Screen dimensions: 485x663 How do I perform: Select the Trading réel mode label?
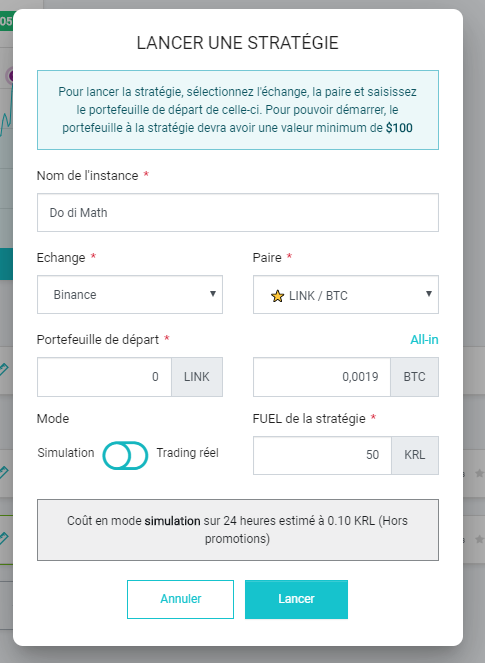click(187, 453)
